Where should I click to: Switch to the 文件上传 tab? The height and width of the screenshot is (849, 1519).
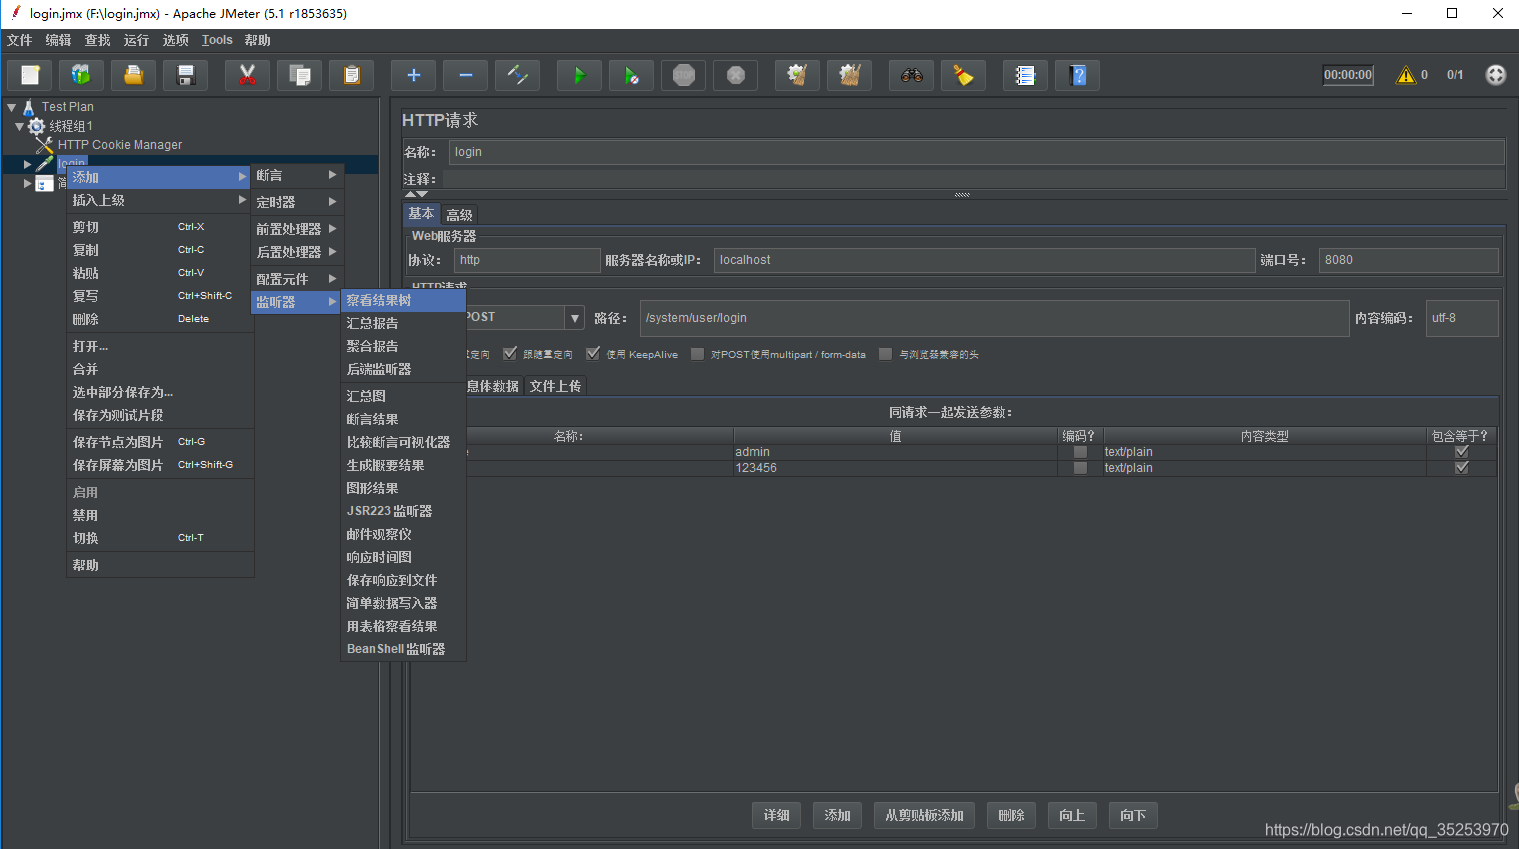555,386
